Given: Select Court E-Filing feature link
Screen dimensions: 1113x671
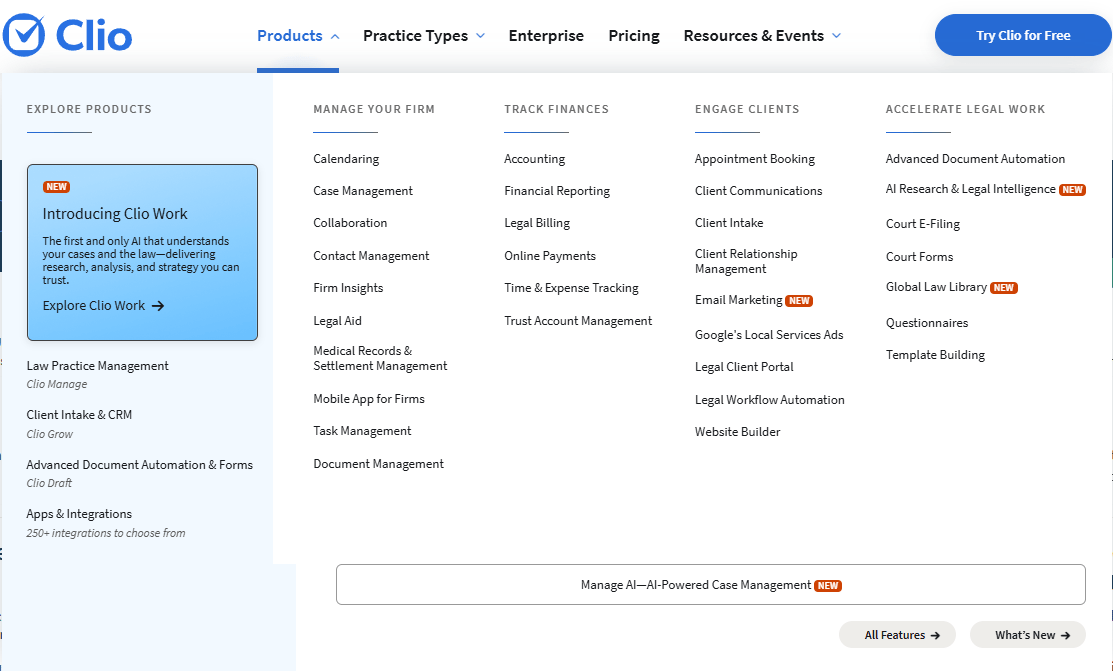Looking at the screenshot, I should click(x=923, y=224).
